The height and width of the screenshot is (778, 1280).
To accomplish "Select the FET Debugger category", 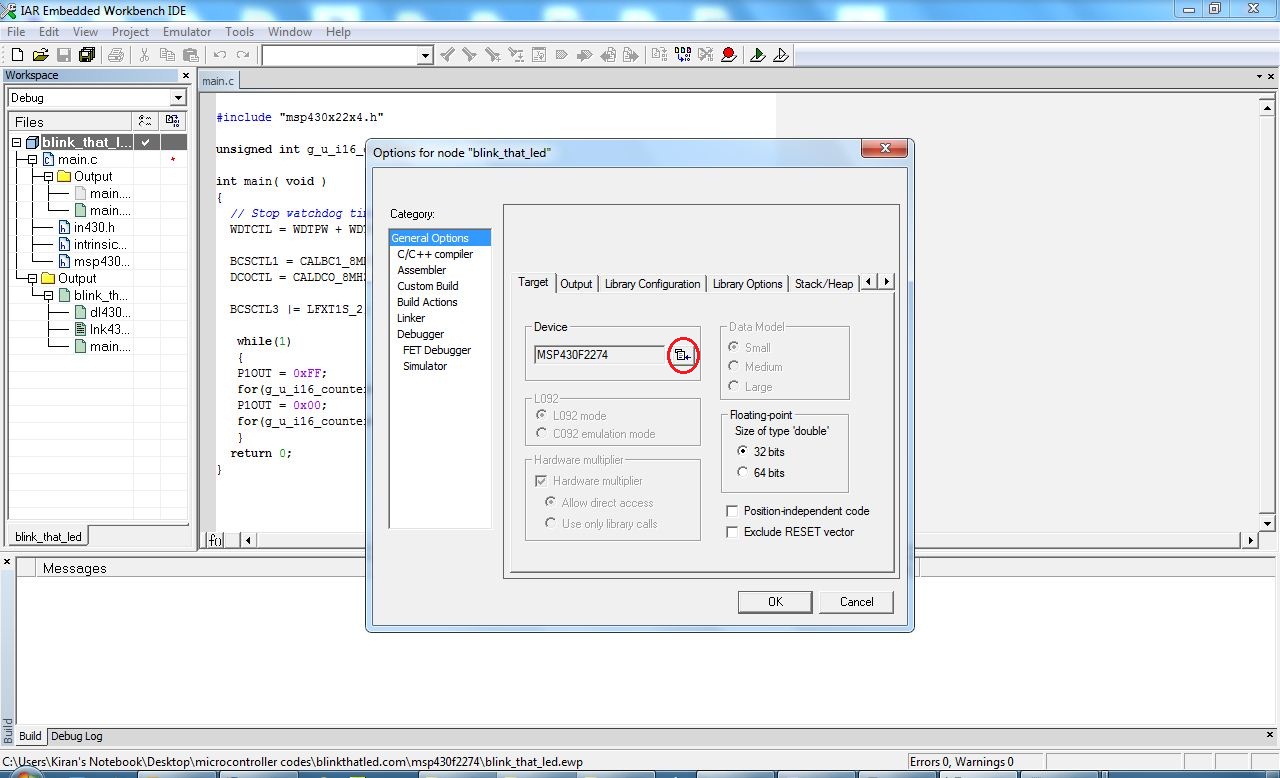I will pyautogui.click(x=436, y=350).
